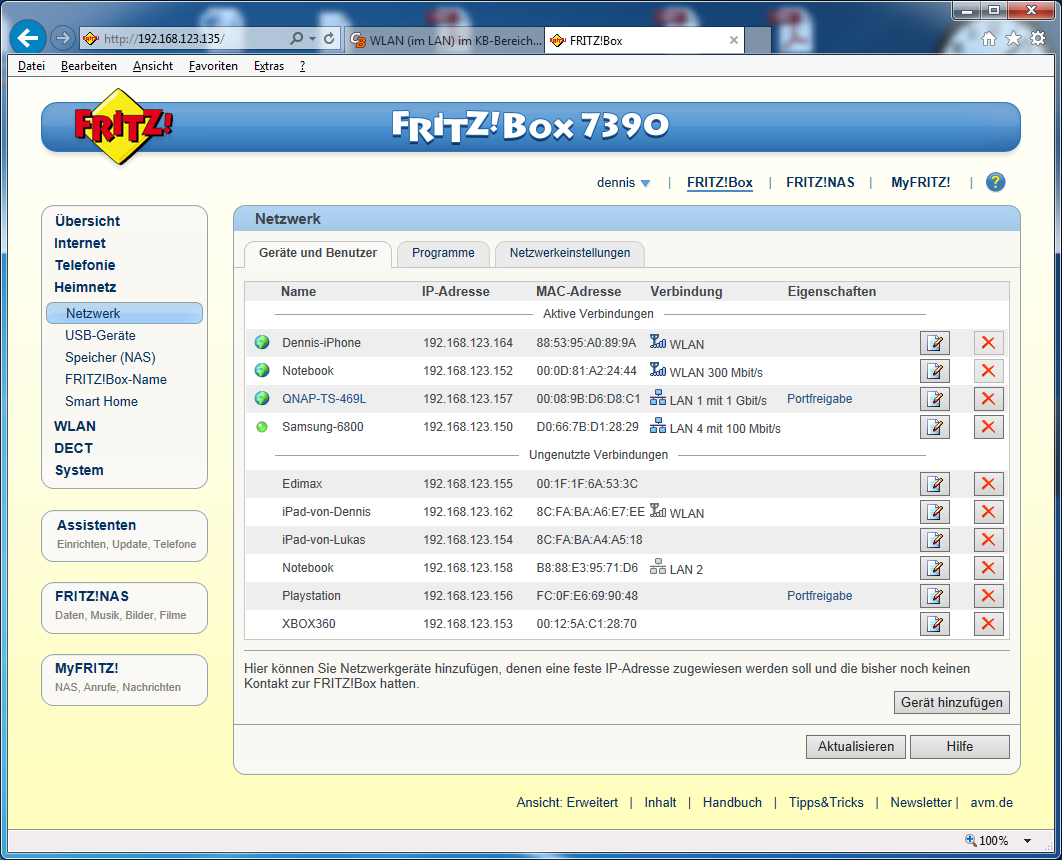The width and height of the screenshot is (1062, 860).
Task: Click the Aktualisieren button
Action: 856,747
